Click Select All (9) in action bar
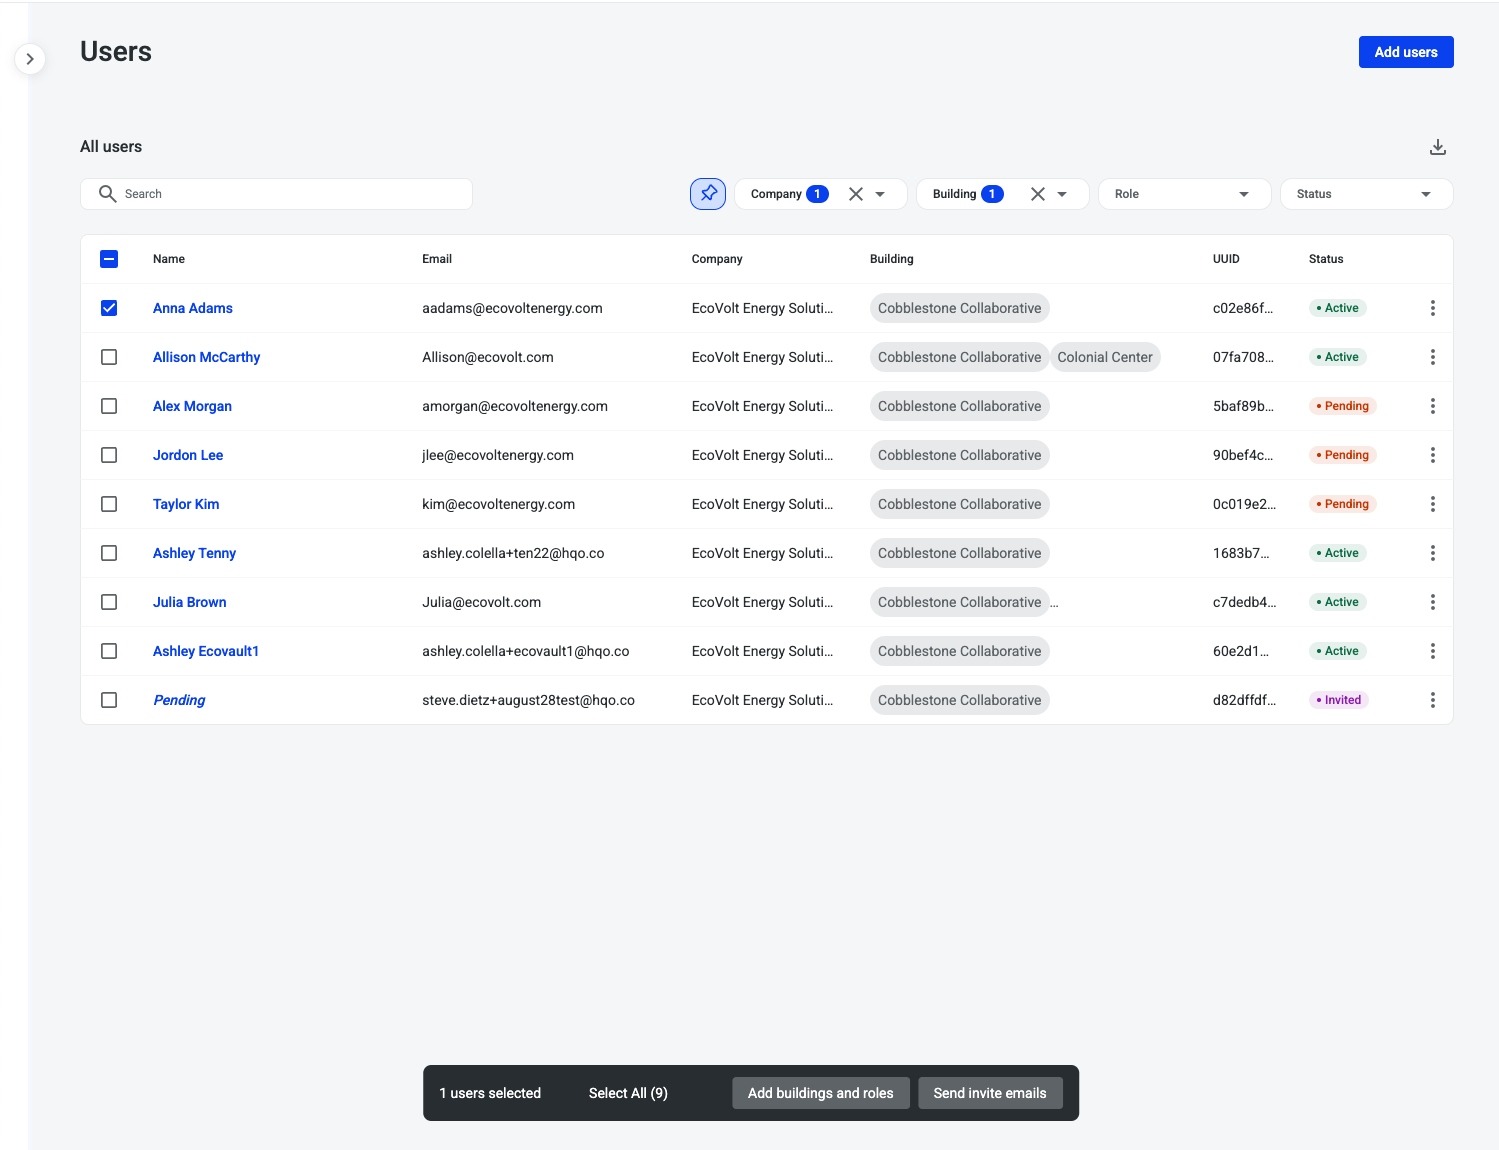Screen dimensions: 1499x1150 click(x=628, y=1093)
